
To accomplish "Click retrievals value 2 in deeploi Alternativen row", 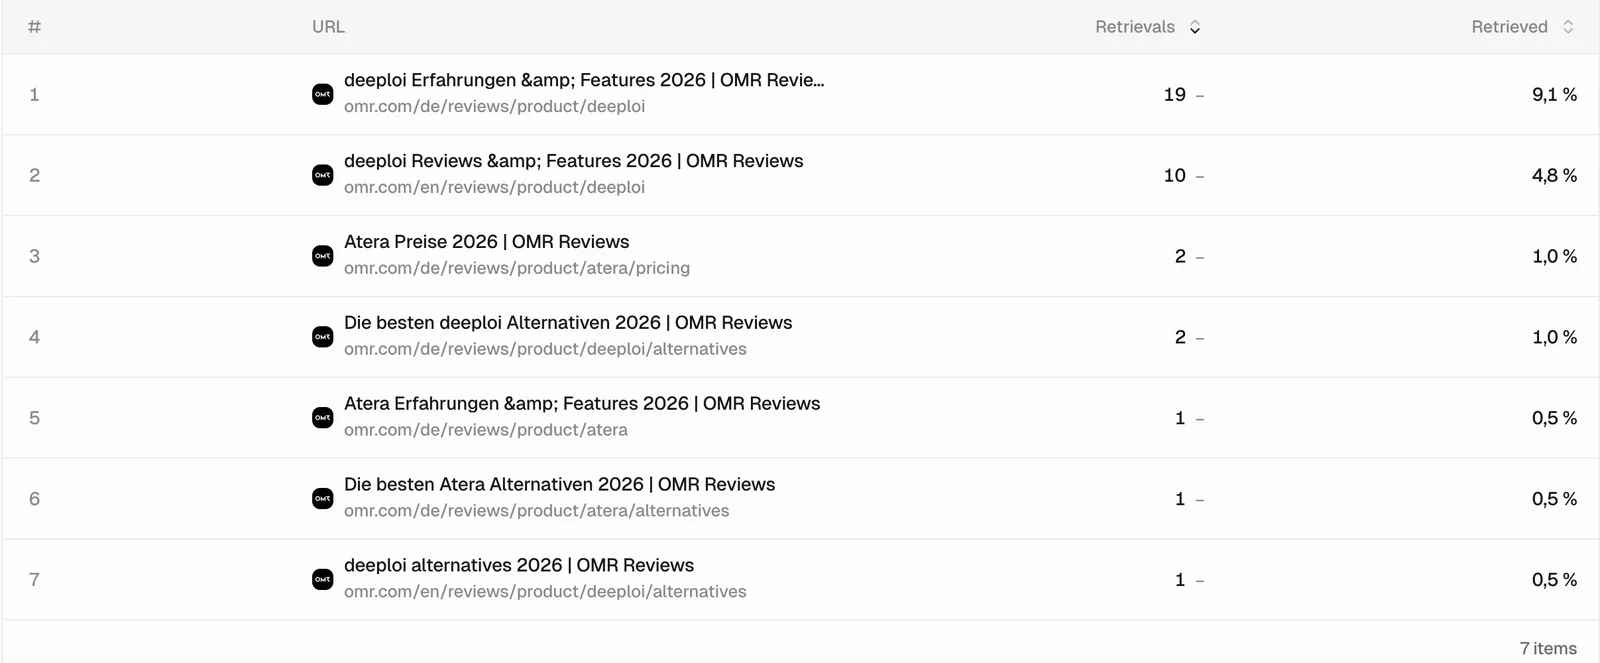I will [x=1180, y=338].
